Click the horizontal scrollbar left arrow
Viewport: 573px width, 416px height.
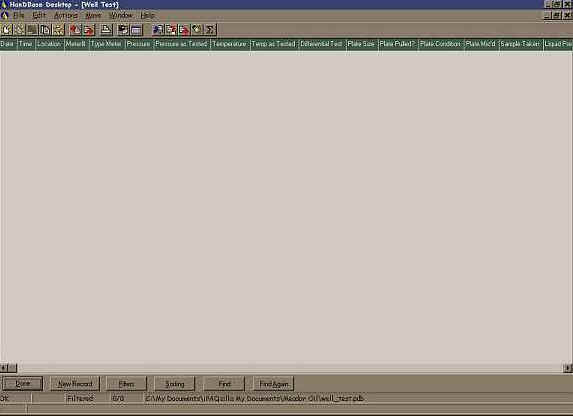(4, 367)
